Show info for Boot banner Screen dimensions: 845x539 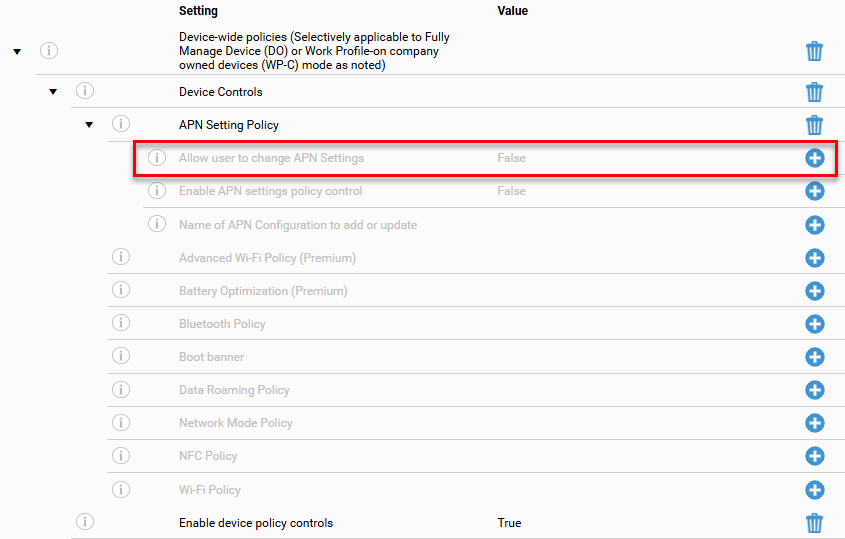click(121, 356)
